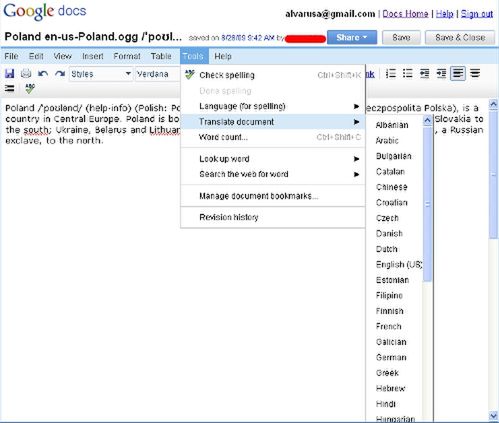Pick Czech from the translate submenu
The image size is (499, 423).
(x=387, y=218)
